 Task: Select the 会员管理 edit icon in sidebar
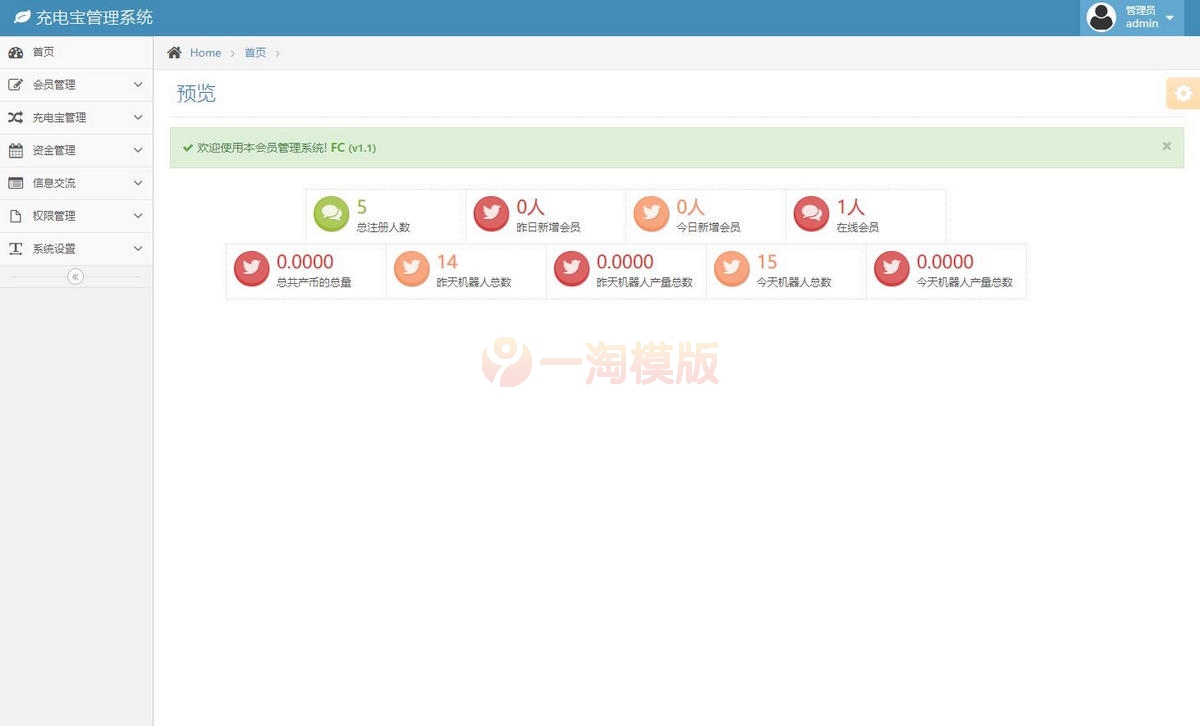[18, 84]
